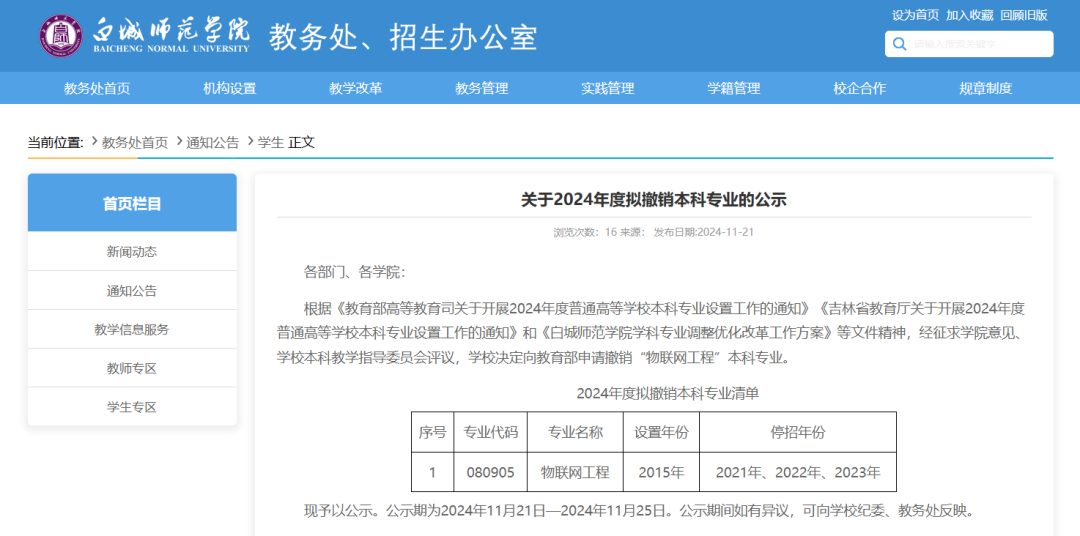1080x536 pixels.
Task: Click the search magnifier icon
Action: [x=899, y=44]
